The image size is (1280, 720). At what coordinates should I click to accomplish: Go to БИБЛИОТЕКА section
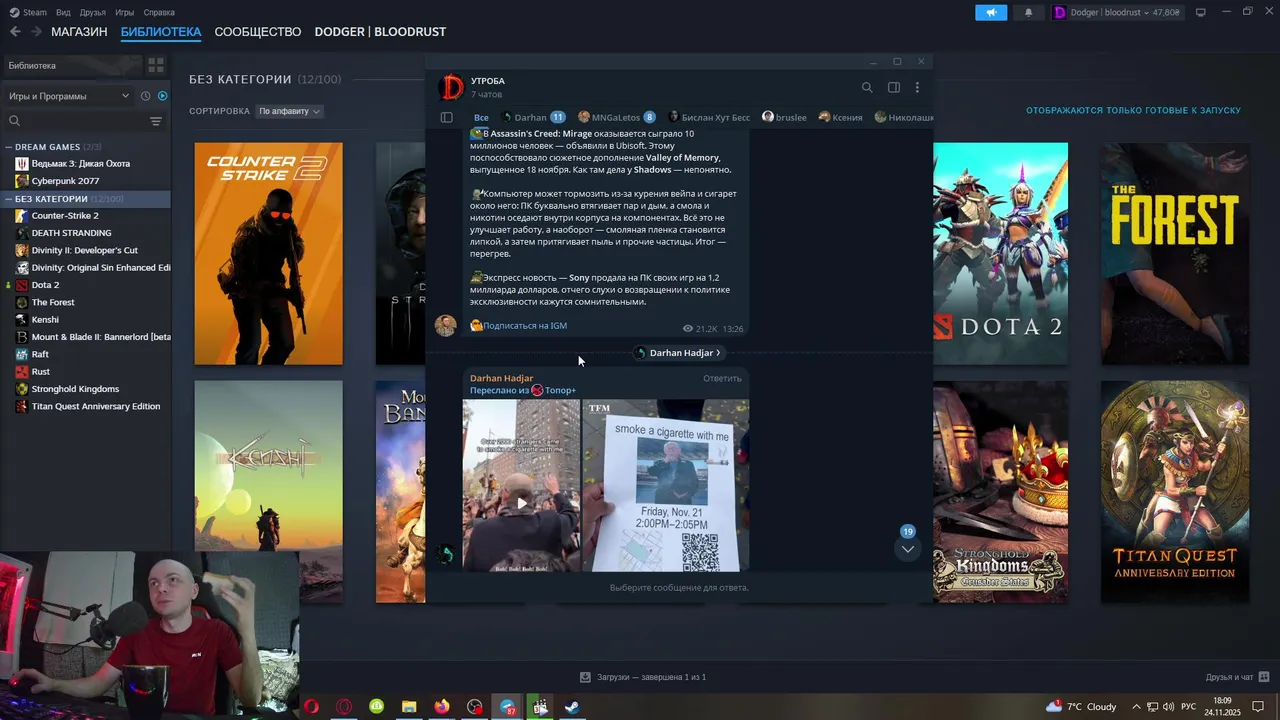161,32
